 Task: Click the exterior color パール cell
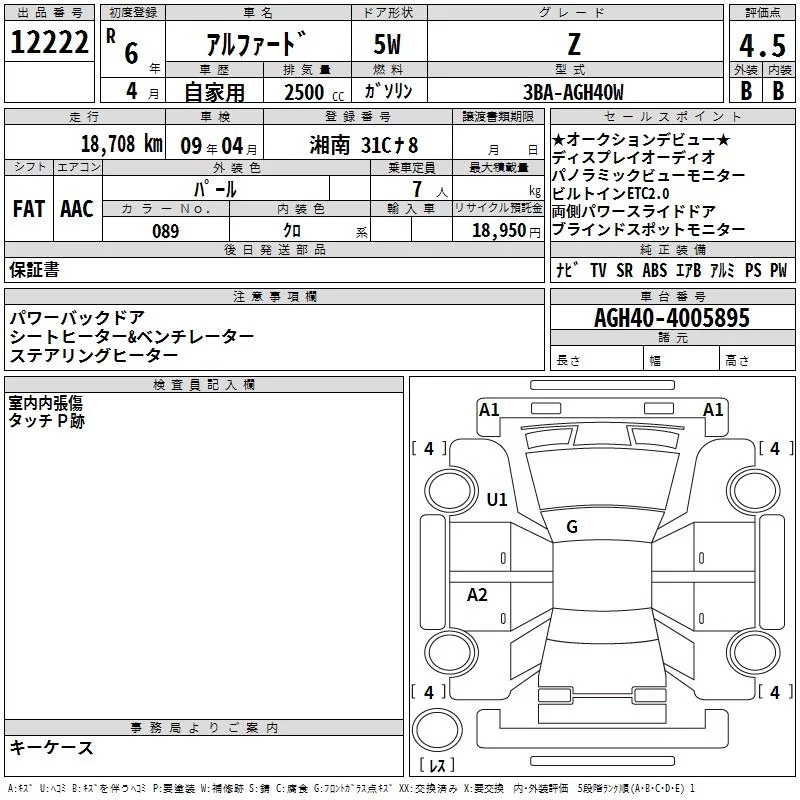[x=215, y=189]
